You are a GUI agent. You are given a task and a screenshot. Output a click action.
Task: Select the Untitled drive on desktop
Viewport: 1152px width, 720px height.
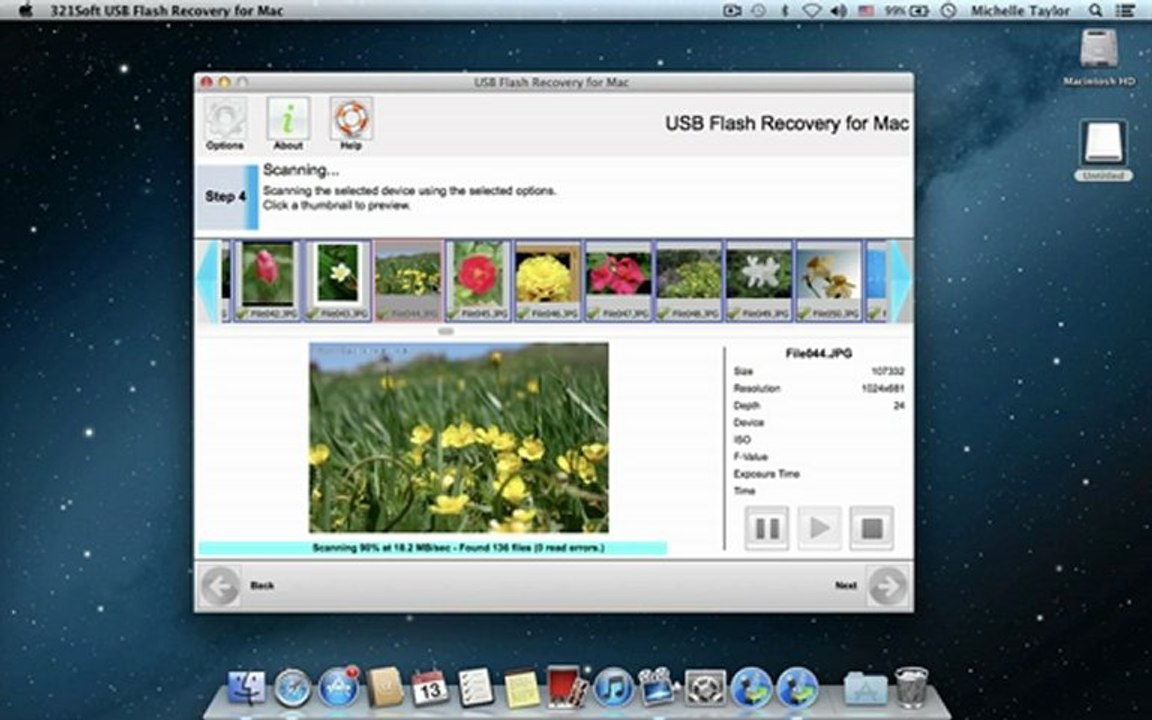[x=1104, y=144]
